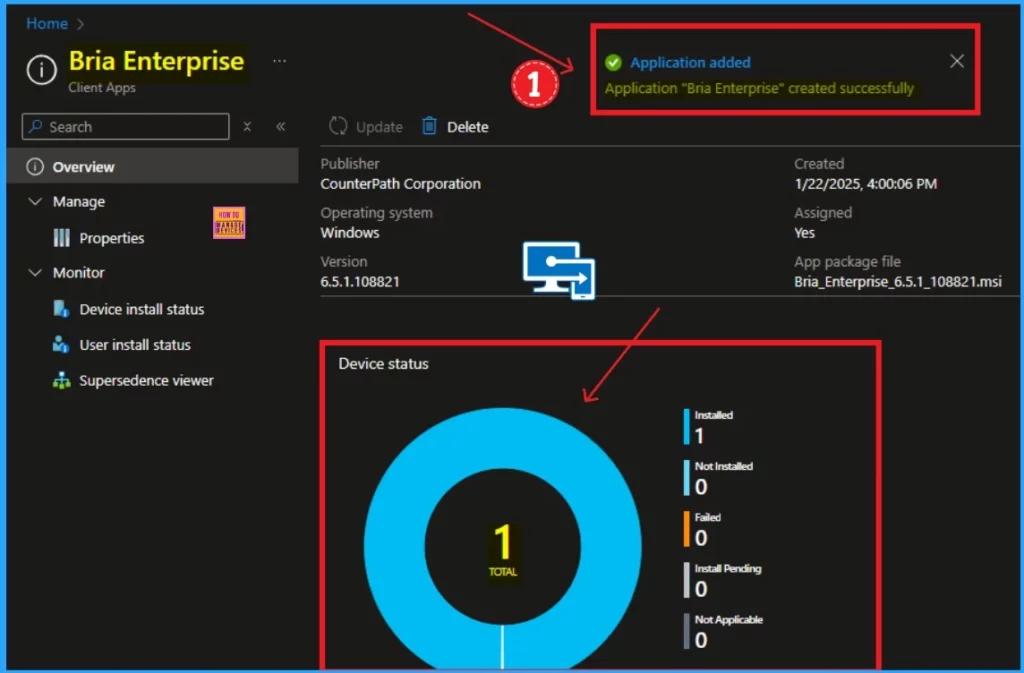Click the Install Pending legend bar
The image size is (1024, 673).
click(686, 580)
